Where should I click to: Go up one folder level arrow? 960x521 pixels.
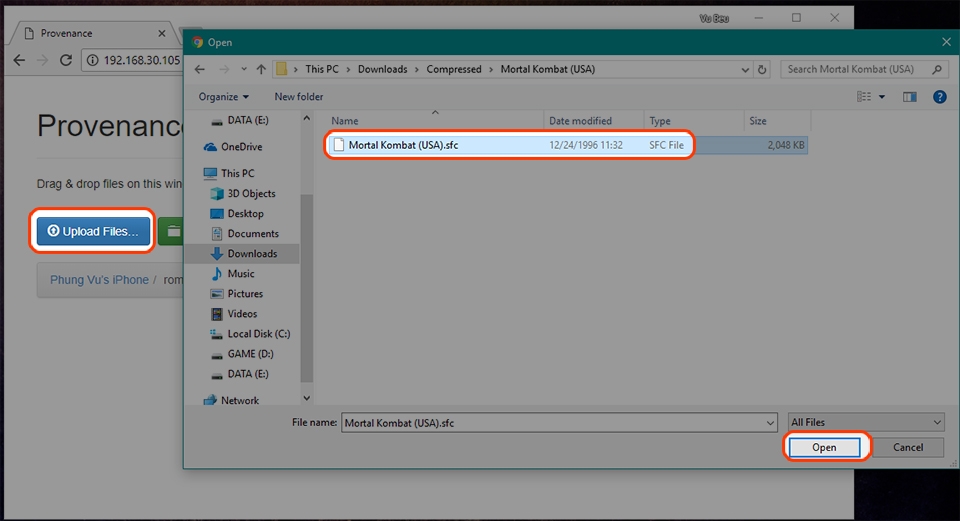pos(261,69)
